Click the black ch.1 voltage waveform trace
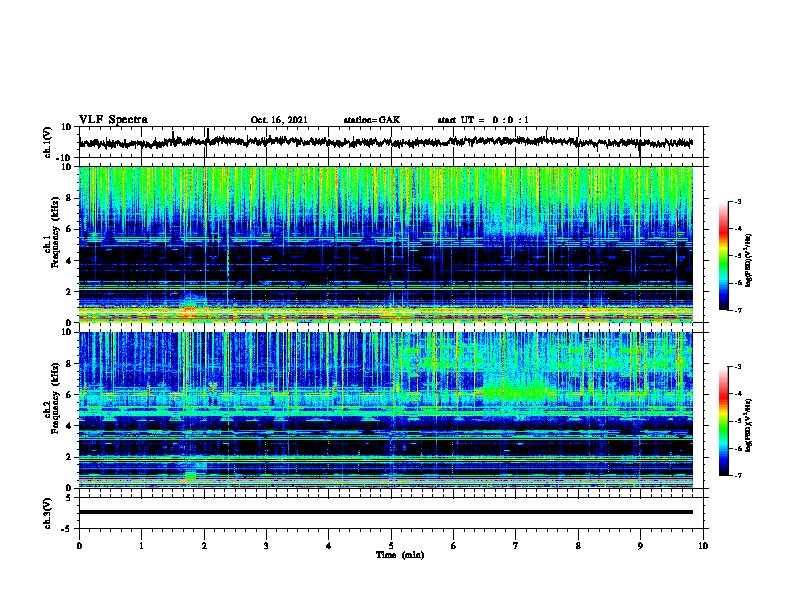Screen dimensions: 792x612 pyautogui.click(x=385, y=142)
